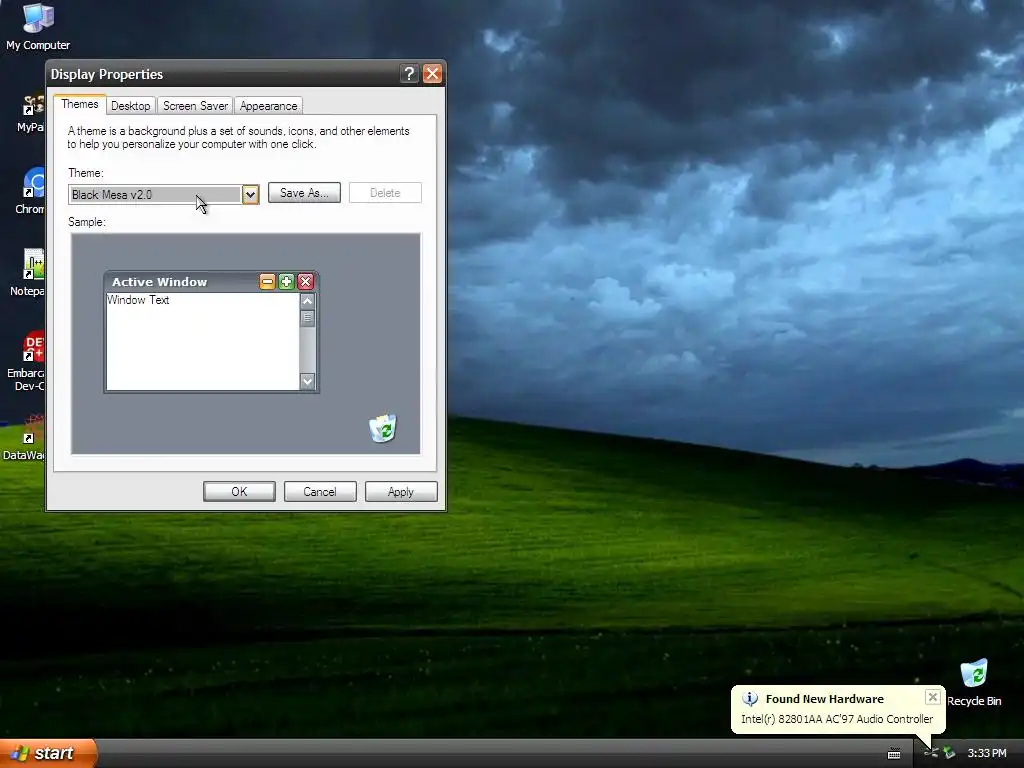The image size is (1024, 768).
Task: Open the Screen Saver tab
Action: pyautogui.click(x=195, y=106)
